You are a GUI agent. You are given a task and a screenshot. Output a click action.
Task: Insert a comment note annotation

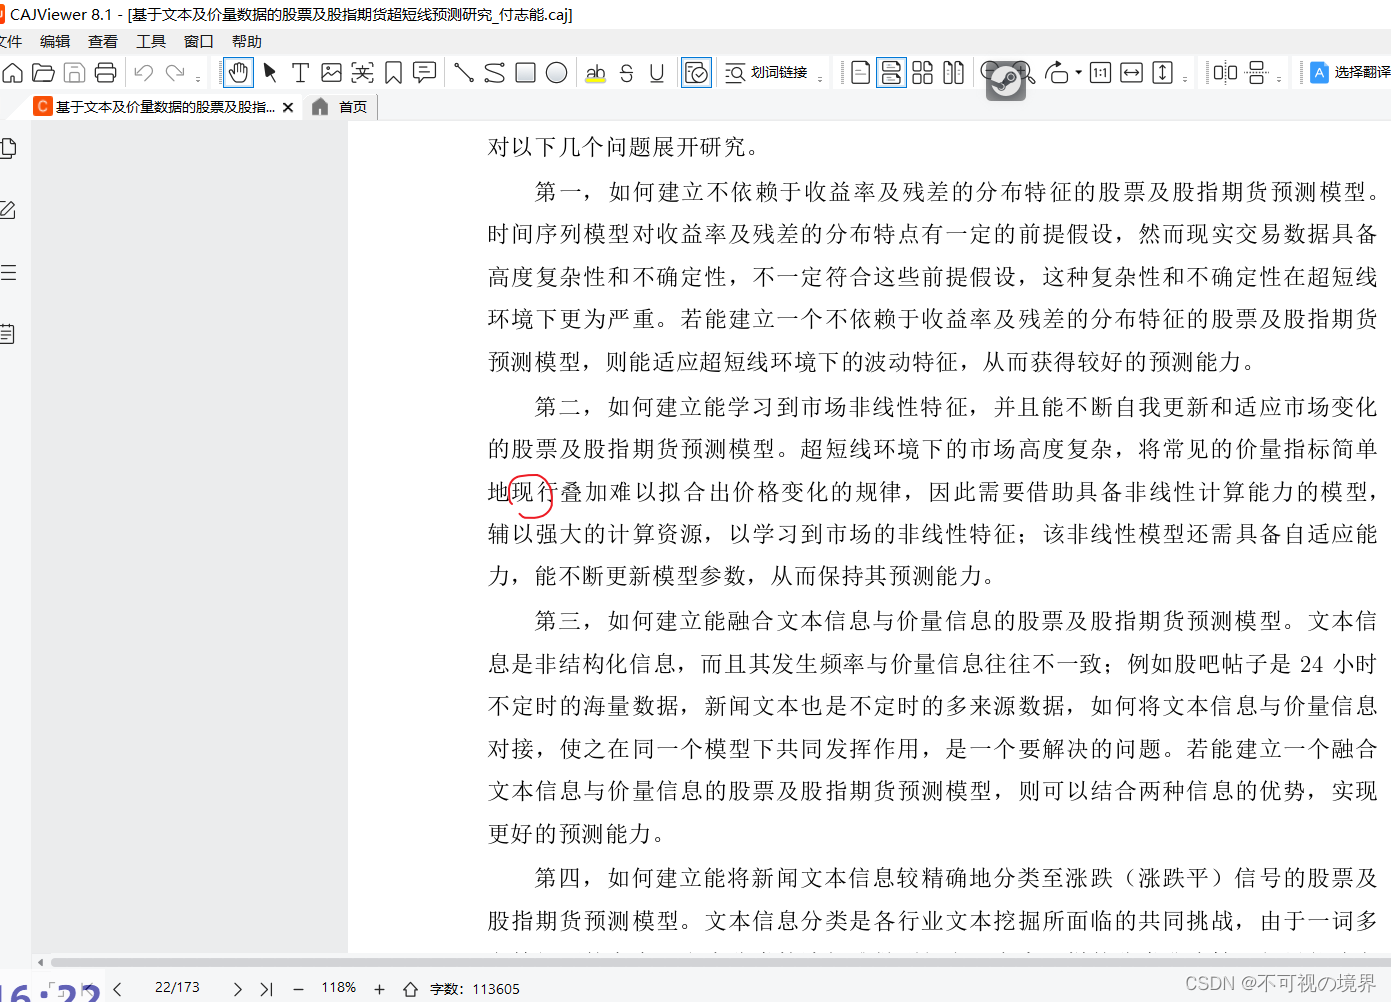(424, 73)
